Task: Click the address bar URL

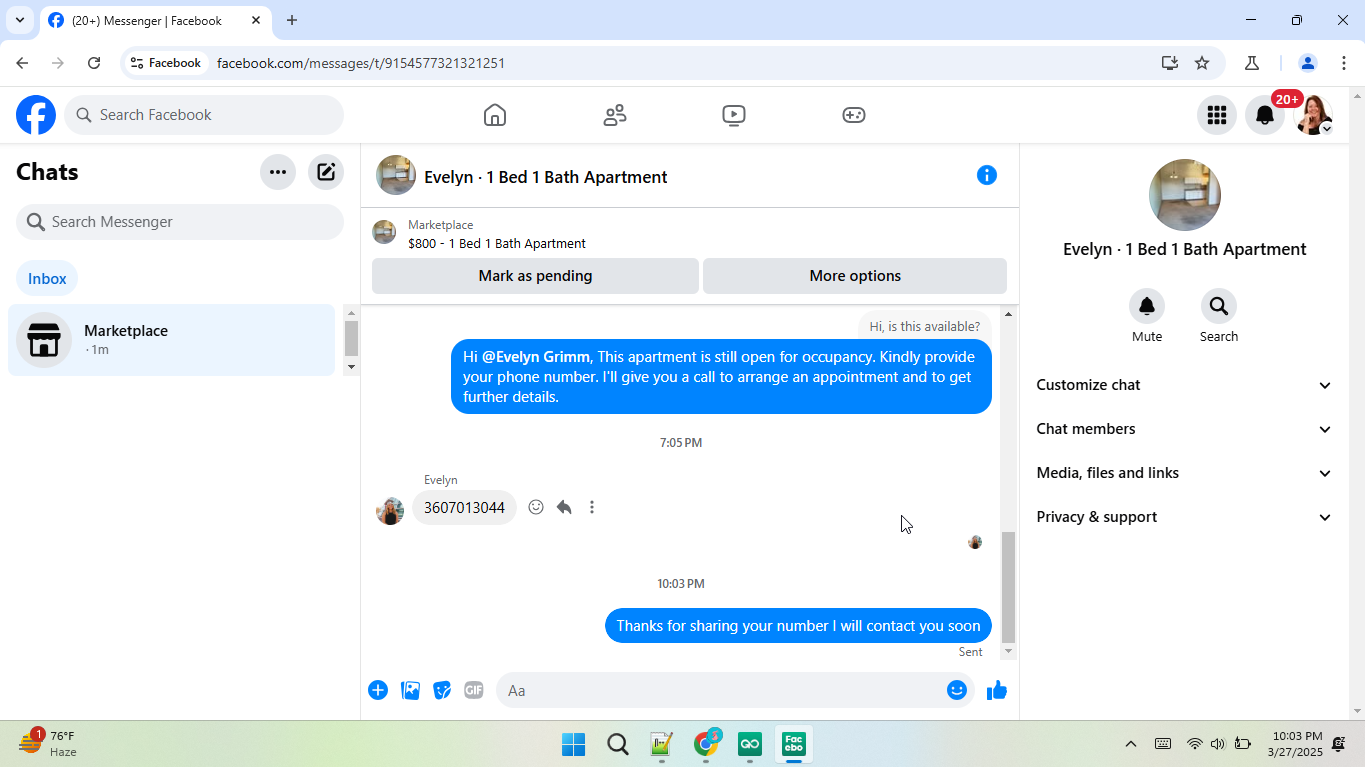Action: [361, 63]
